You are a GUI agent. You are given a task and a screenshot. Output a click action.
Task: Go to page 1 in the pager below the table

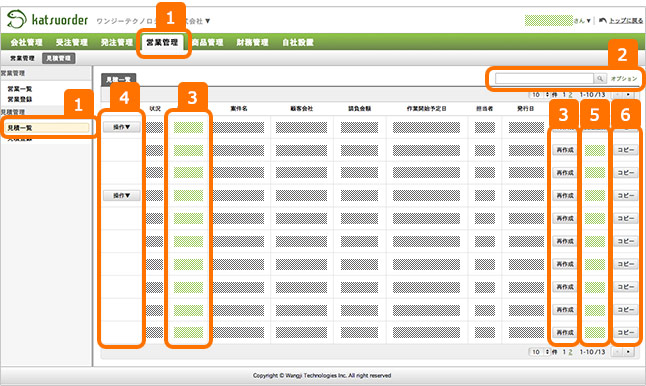click(564, 352)
